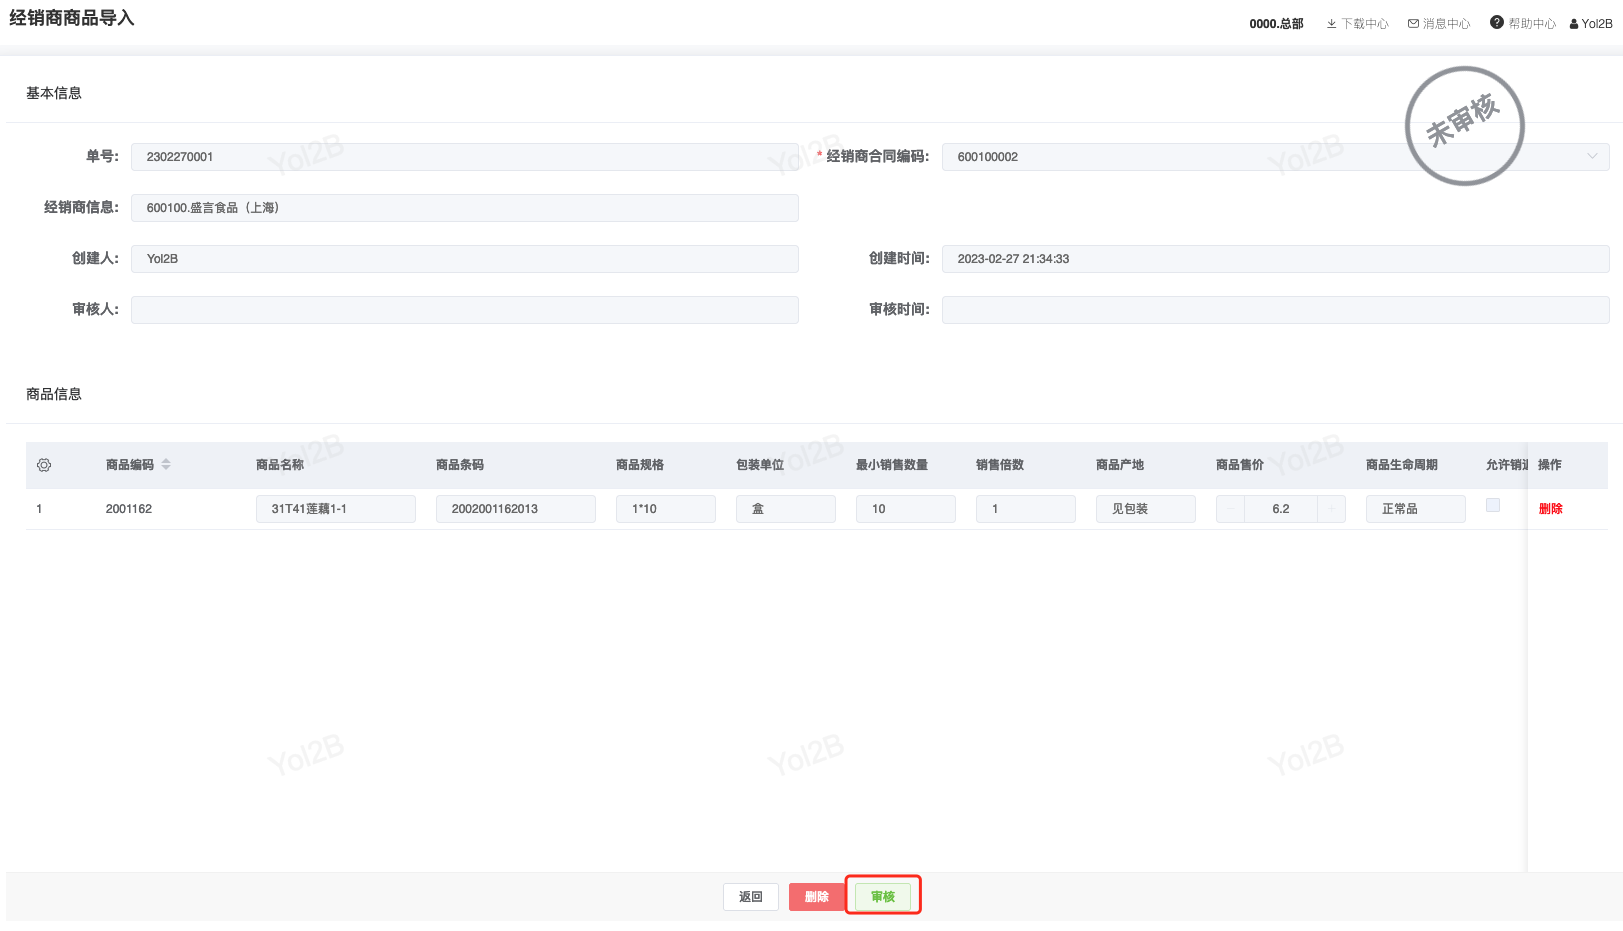Click the 返回 button
Image resolution: width=1623 pixels, height=931 pixels.
(x=751, y=897)
